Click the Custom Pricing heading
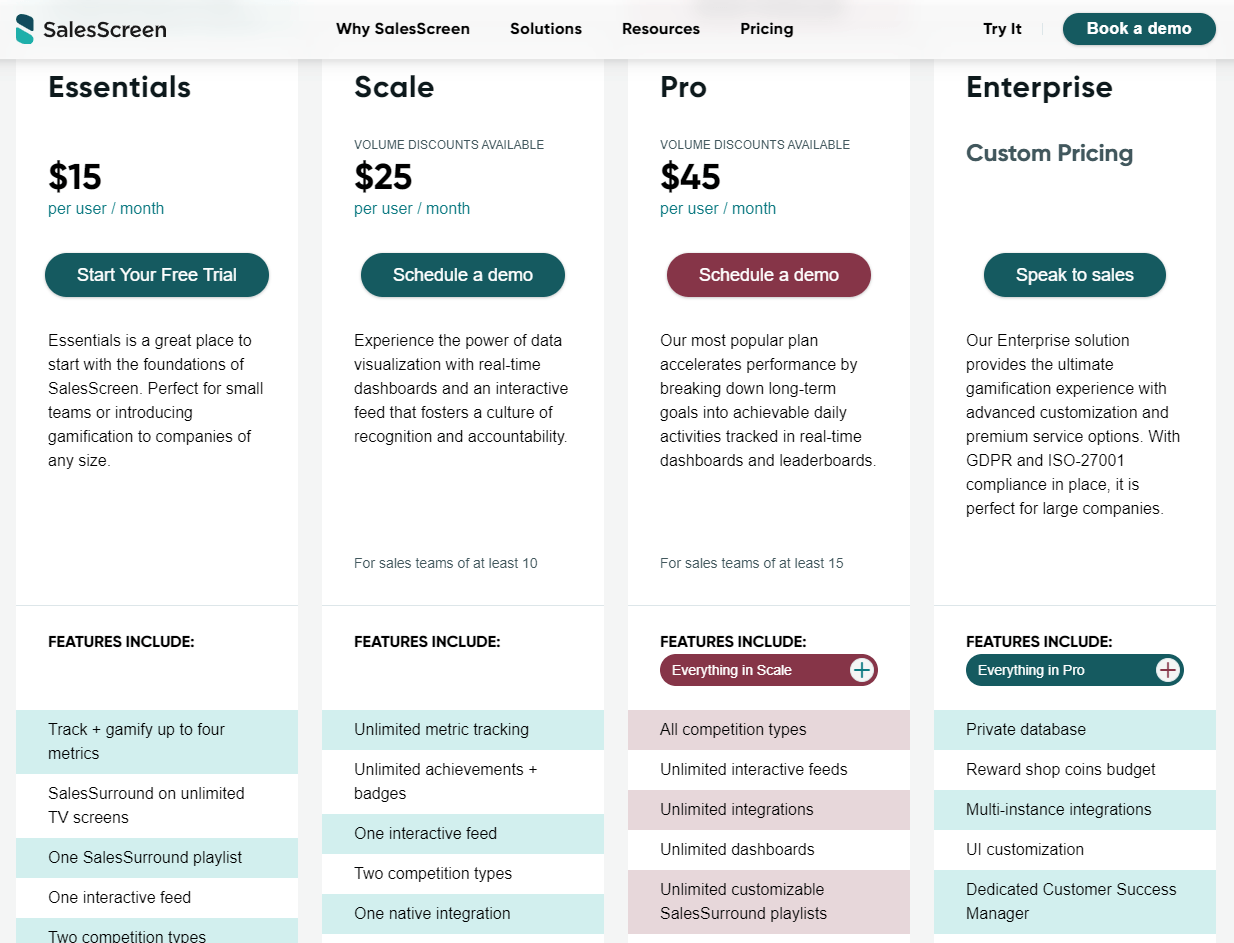The image size is (1234, 943). pos(1050,154)
